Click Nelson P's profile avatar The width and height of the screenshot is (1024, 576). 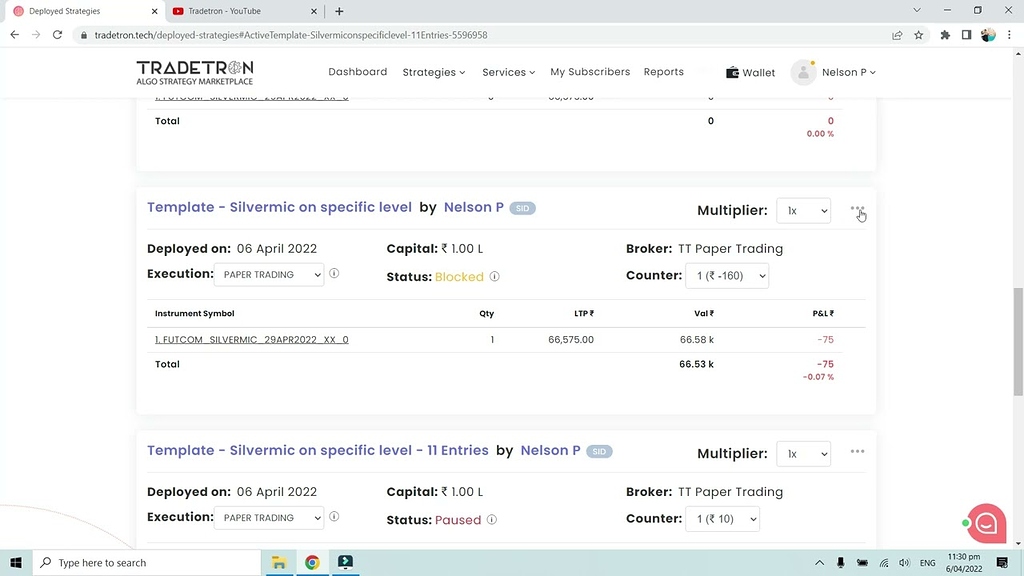point(803,72)
